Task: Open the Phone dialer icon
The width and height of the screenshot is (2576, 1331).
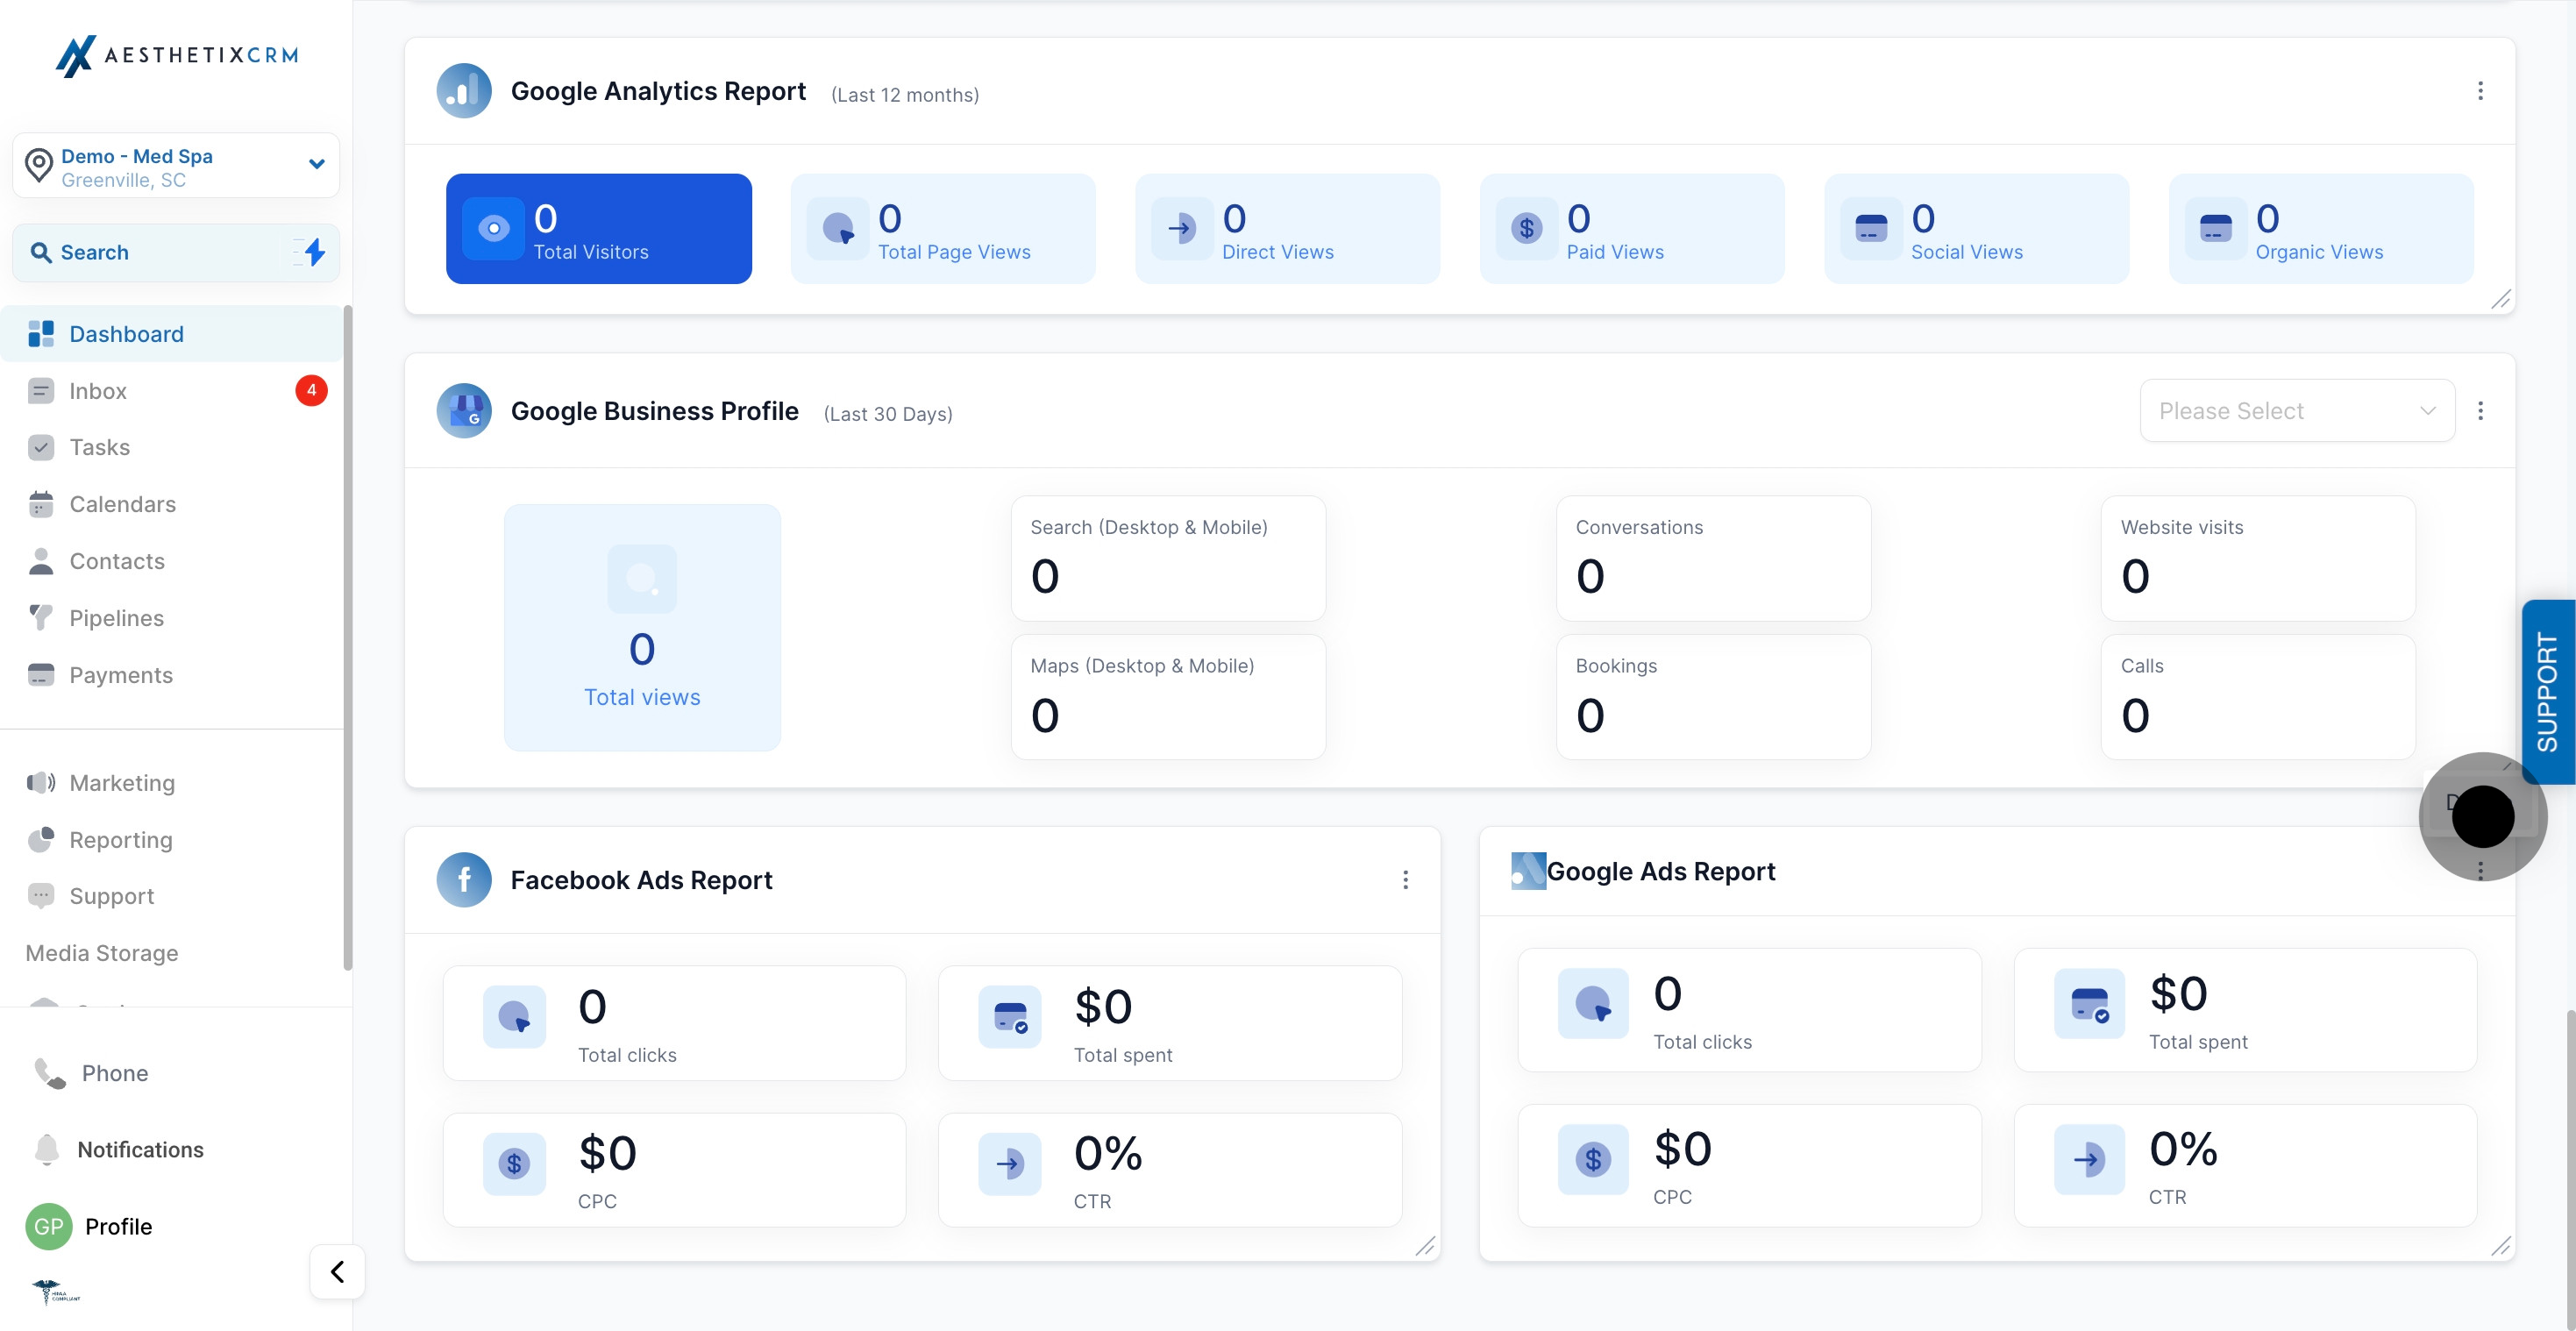Action: tap(50, 1073)
